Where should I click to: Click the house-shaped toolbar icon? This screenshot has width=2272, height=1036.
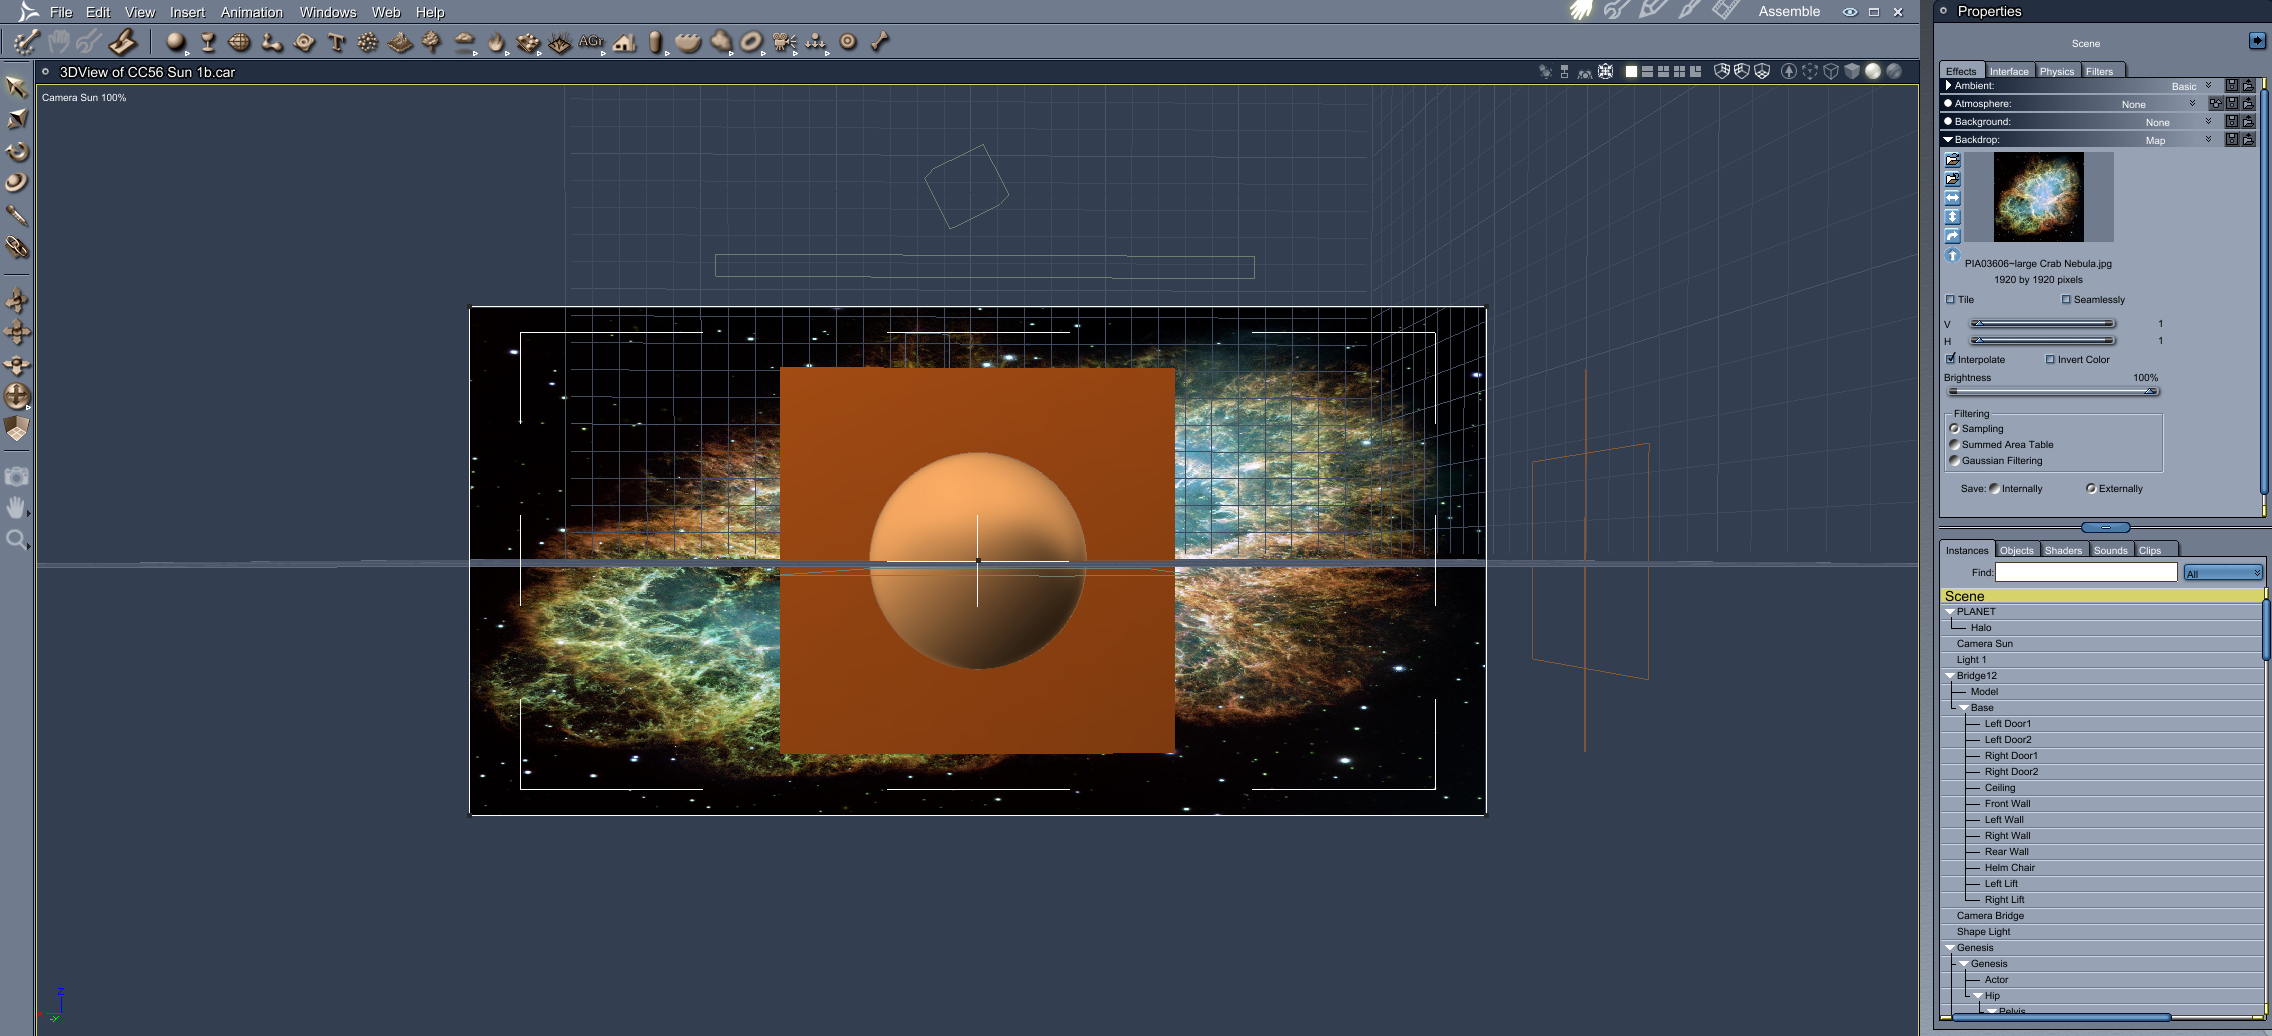coord(624,42)
